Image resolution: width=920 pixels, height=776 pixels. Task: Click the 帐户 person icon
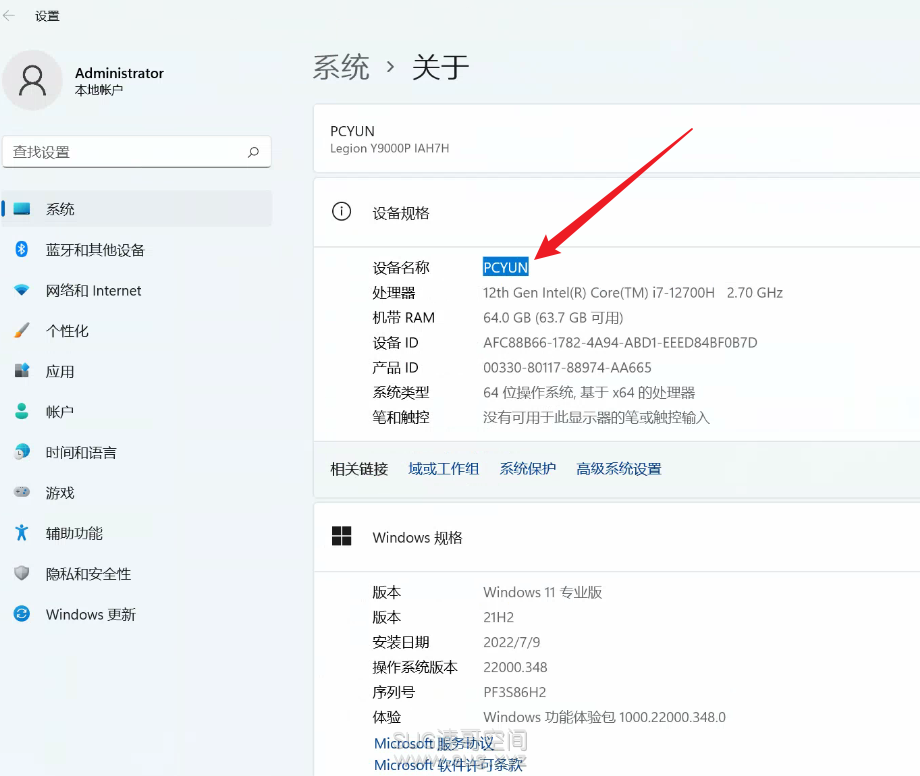[x=22, y=411]
